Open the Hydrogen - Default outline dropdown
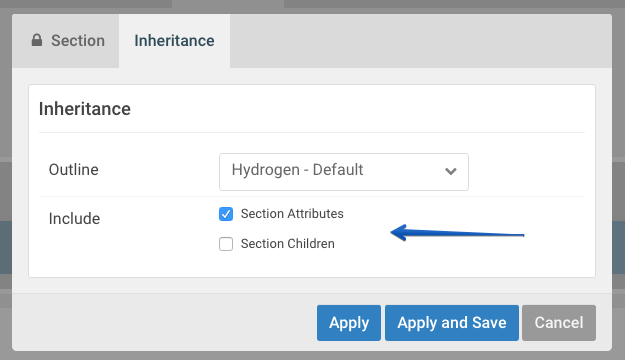625x360 pixels. pos(344,172)
